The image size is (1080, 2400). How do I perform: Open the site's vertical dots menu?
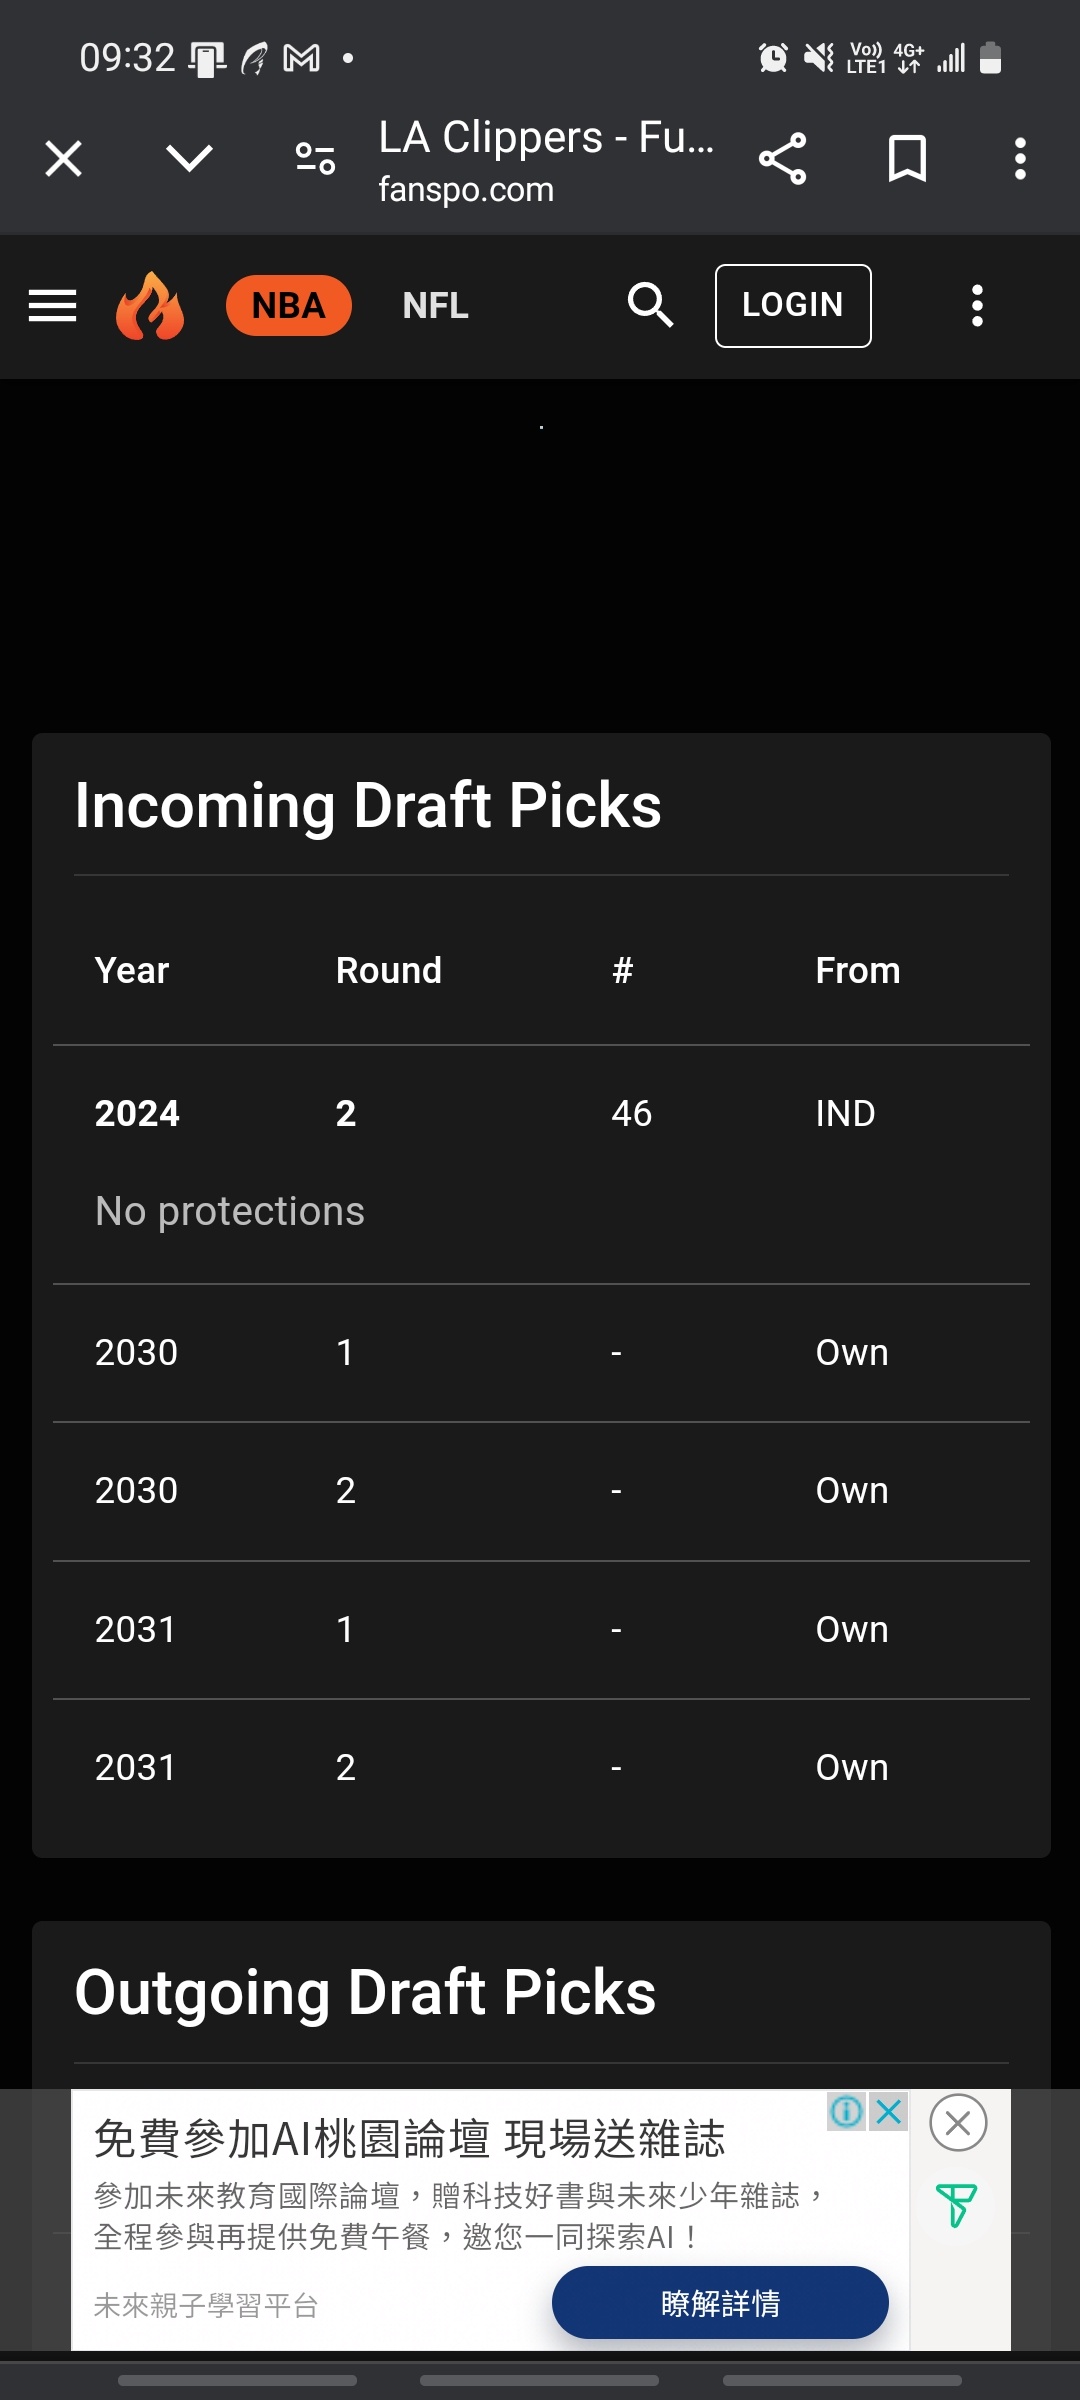pyautogui.click(x=977, y=306)
